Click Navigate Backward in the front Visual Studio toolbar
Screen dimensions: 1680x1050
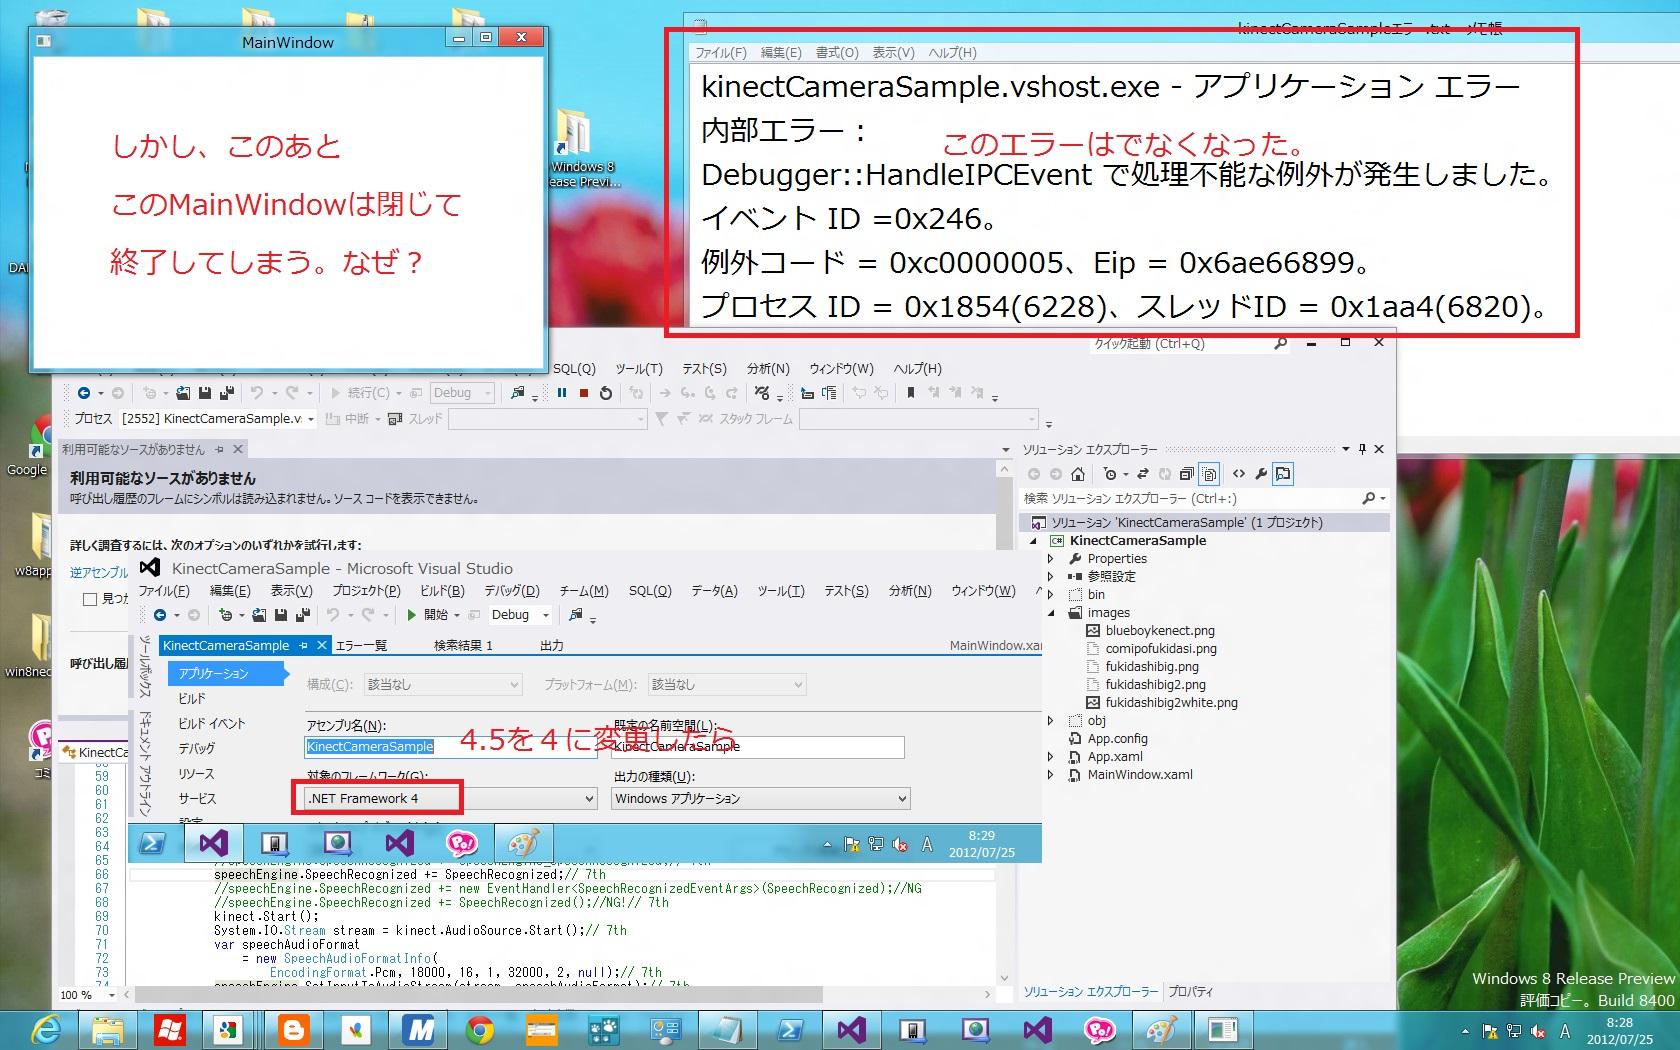coord(160,615)
